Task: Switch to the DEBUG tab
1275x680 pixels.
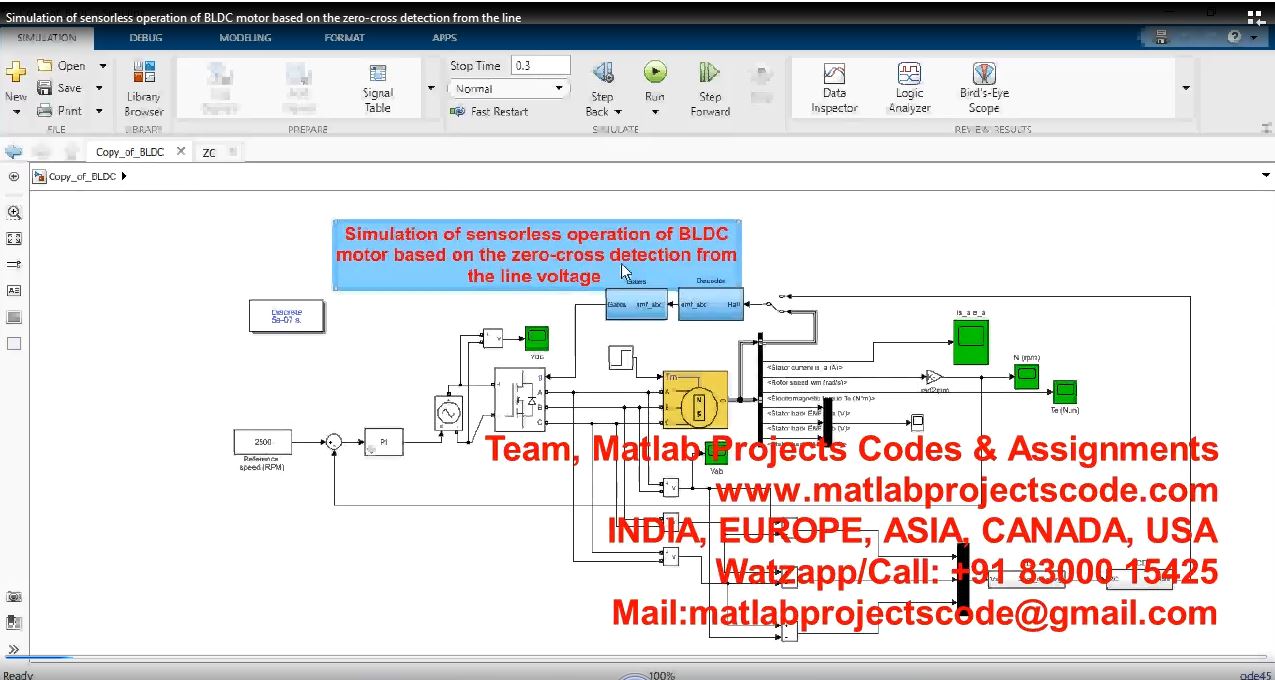Action: tap(147, 38)
